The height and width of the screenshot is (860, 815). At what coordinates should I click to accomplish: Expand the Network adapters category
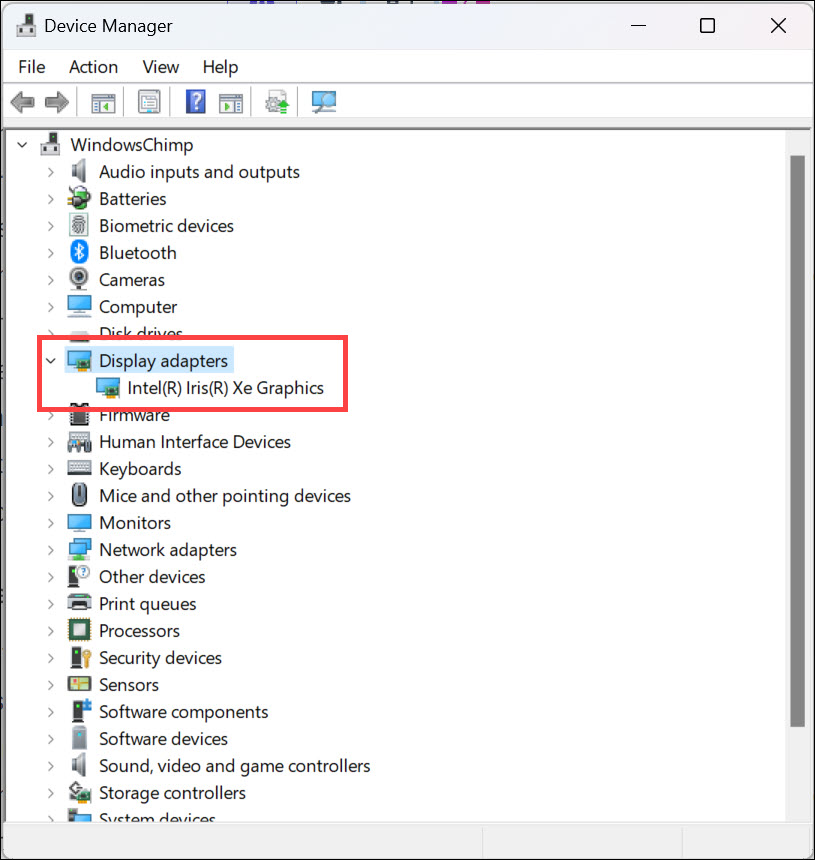coord(50,550)
